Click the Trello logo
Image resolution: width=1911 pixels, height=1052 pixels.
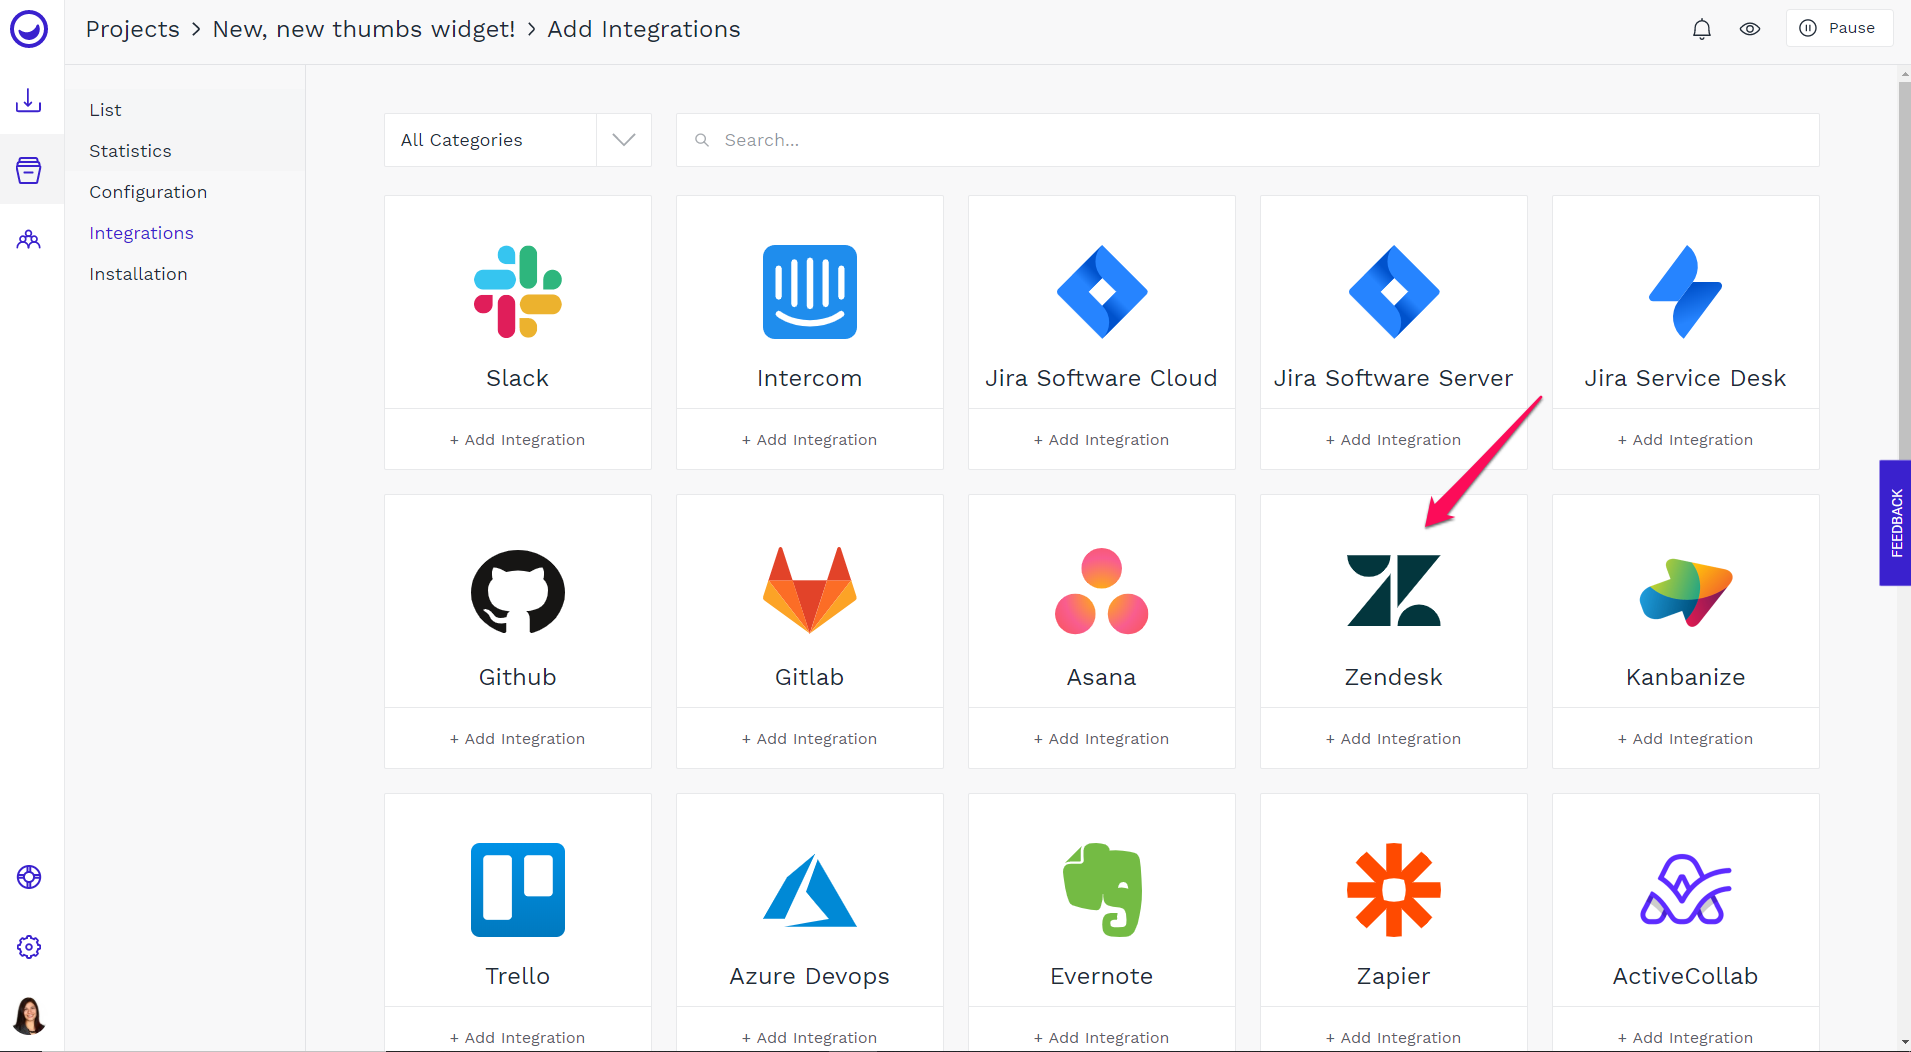[518, 890]
